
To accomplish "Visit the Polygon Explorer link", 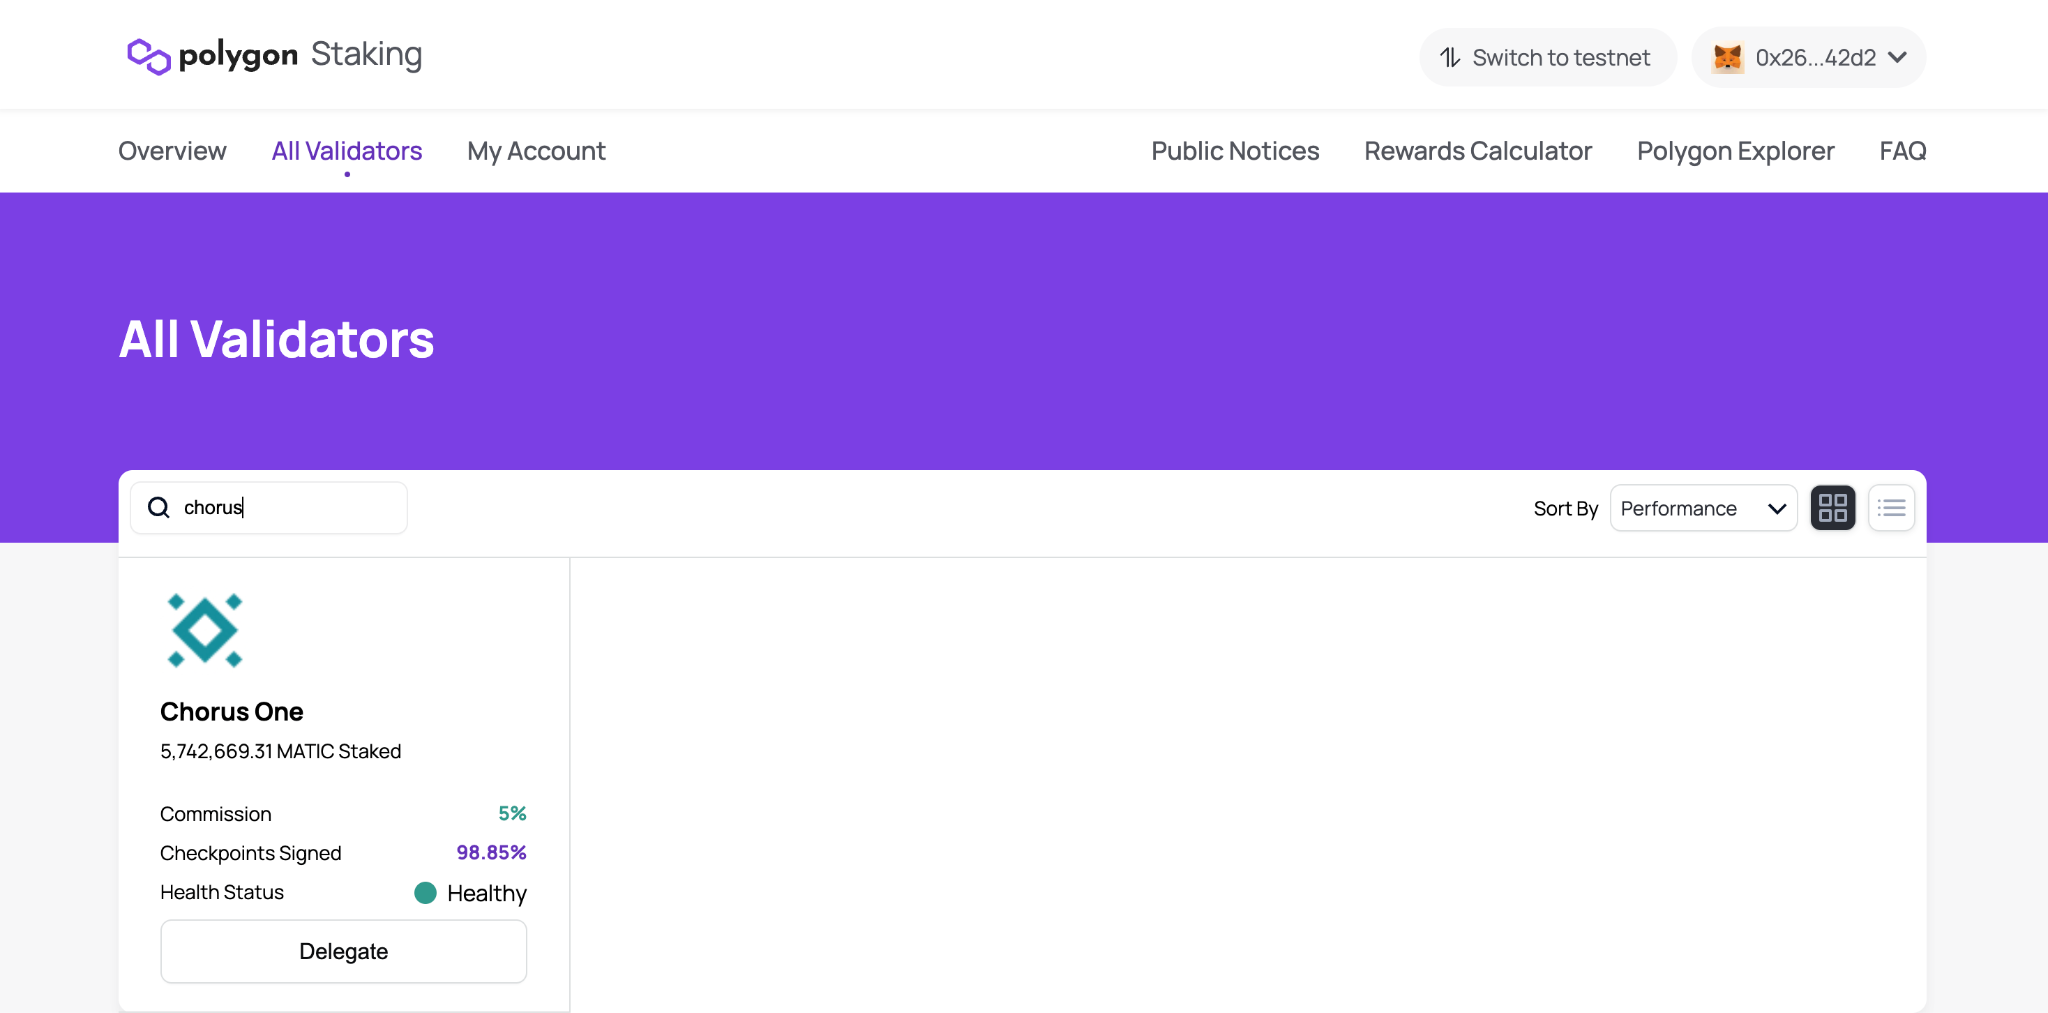I will click(1735, 151).
